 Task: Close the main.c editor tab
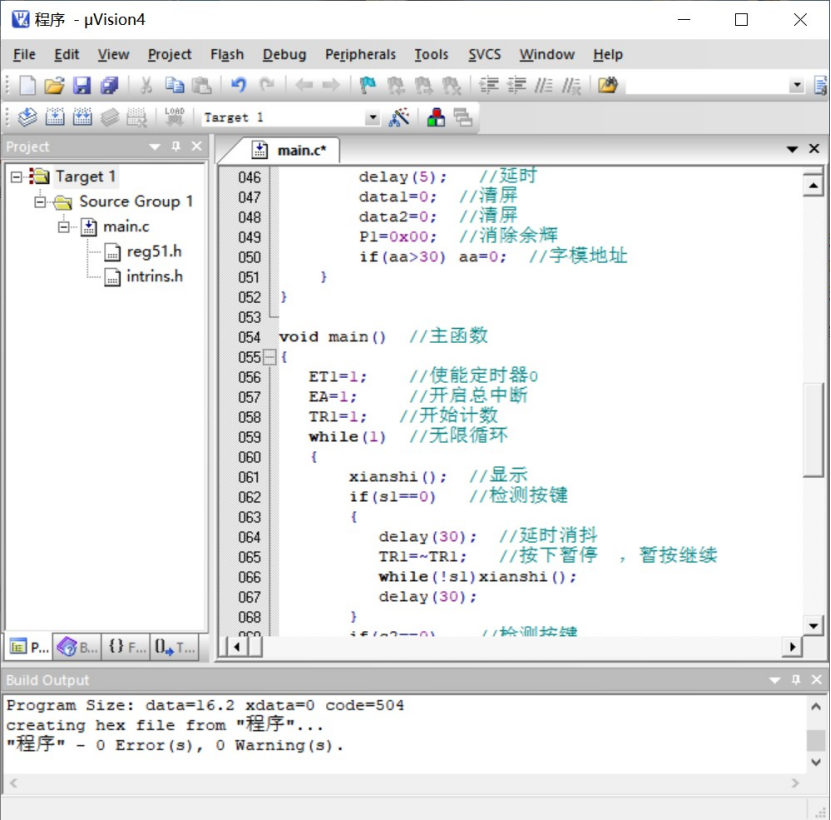(x=814, y=149)
